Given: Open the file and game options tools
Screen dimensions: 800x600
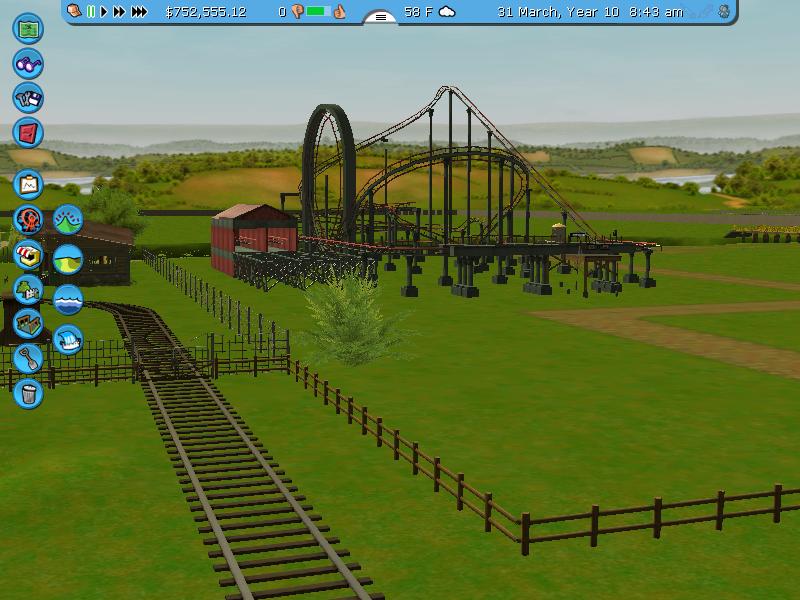Looking at the screenshot, I should 28,98.
